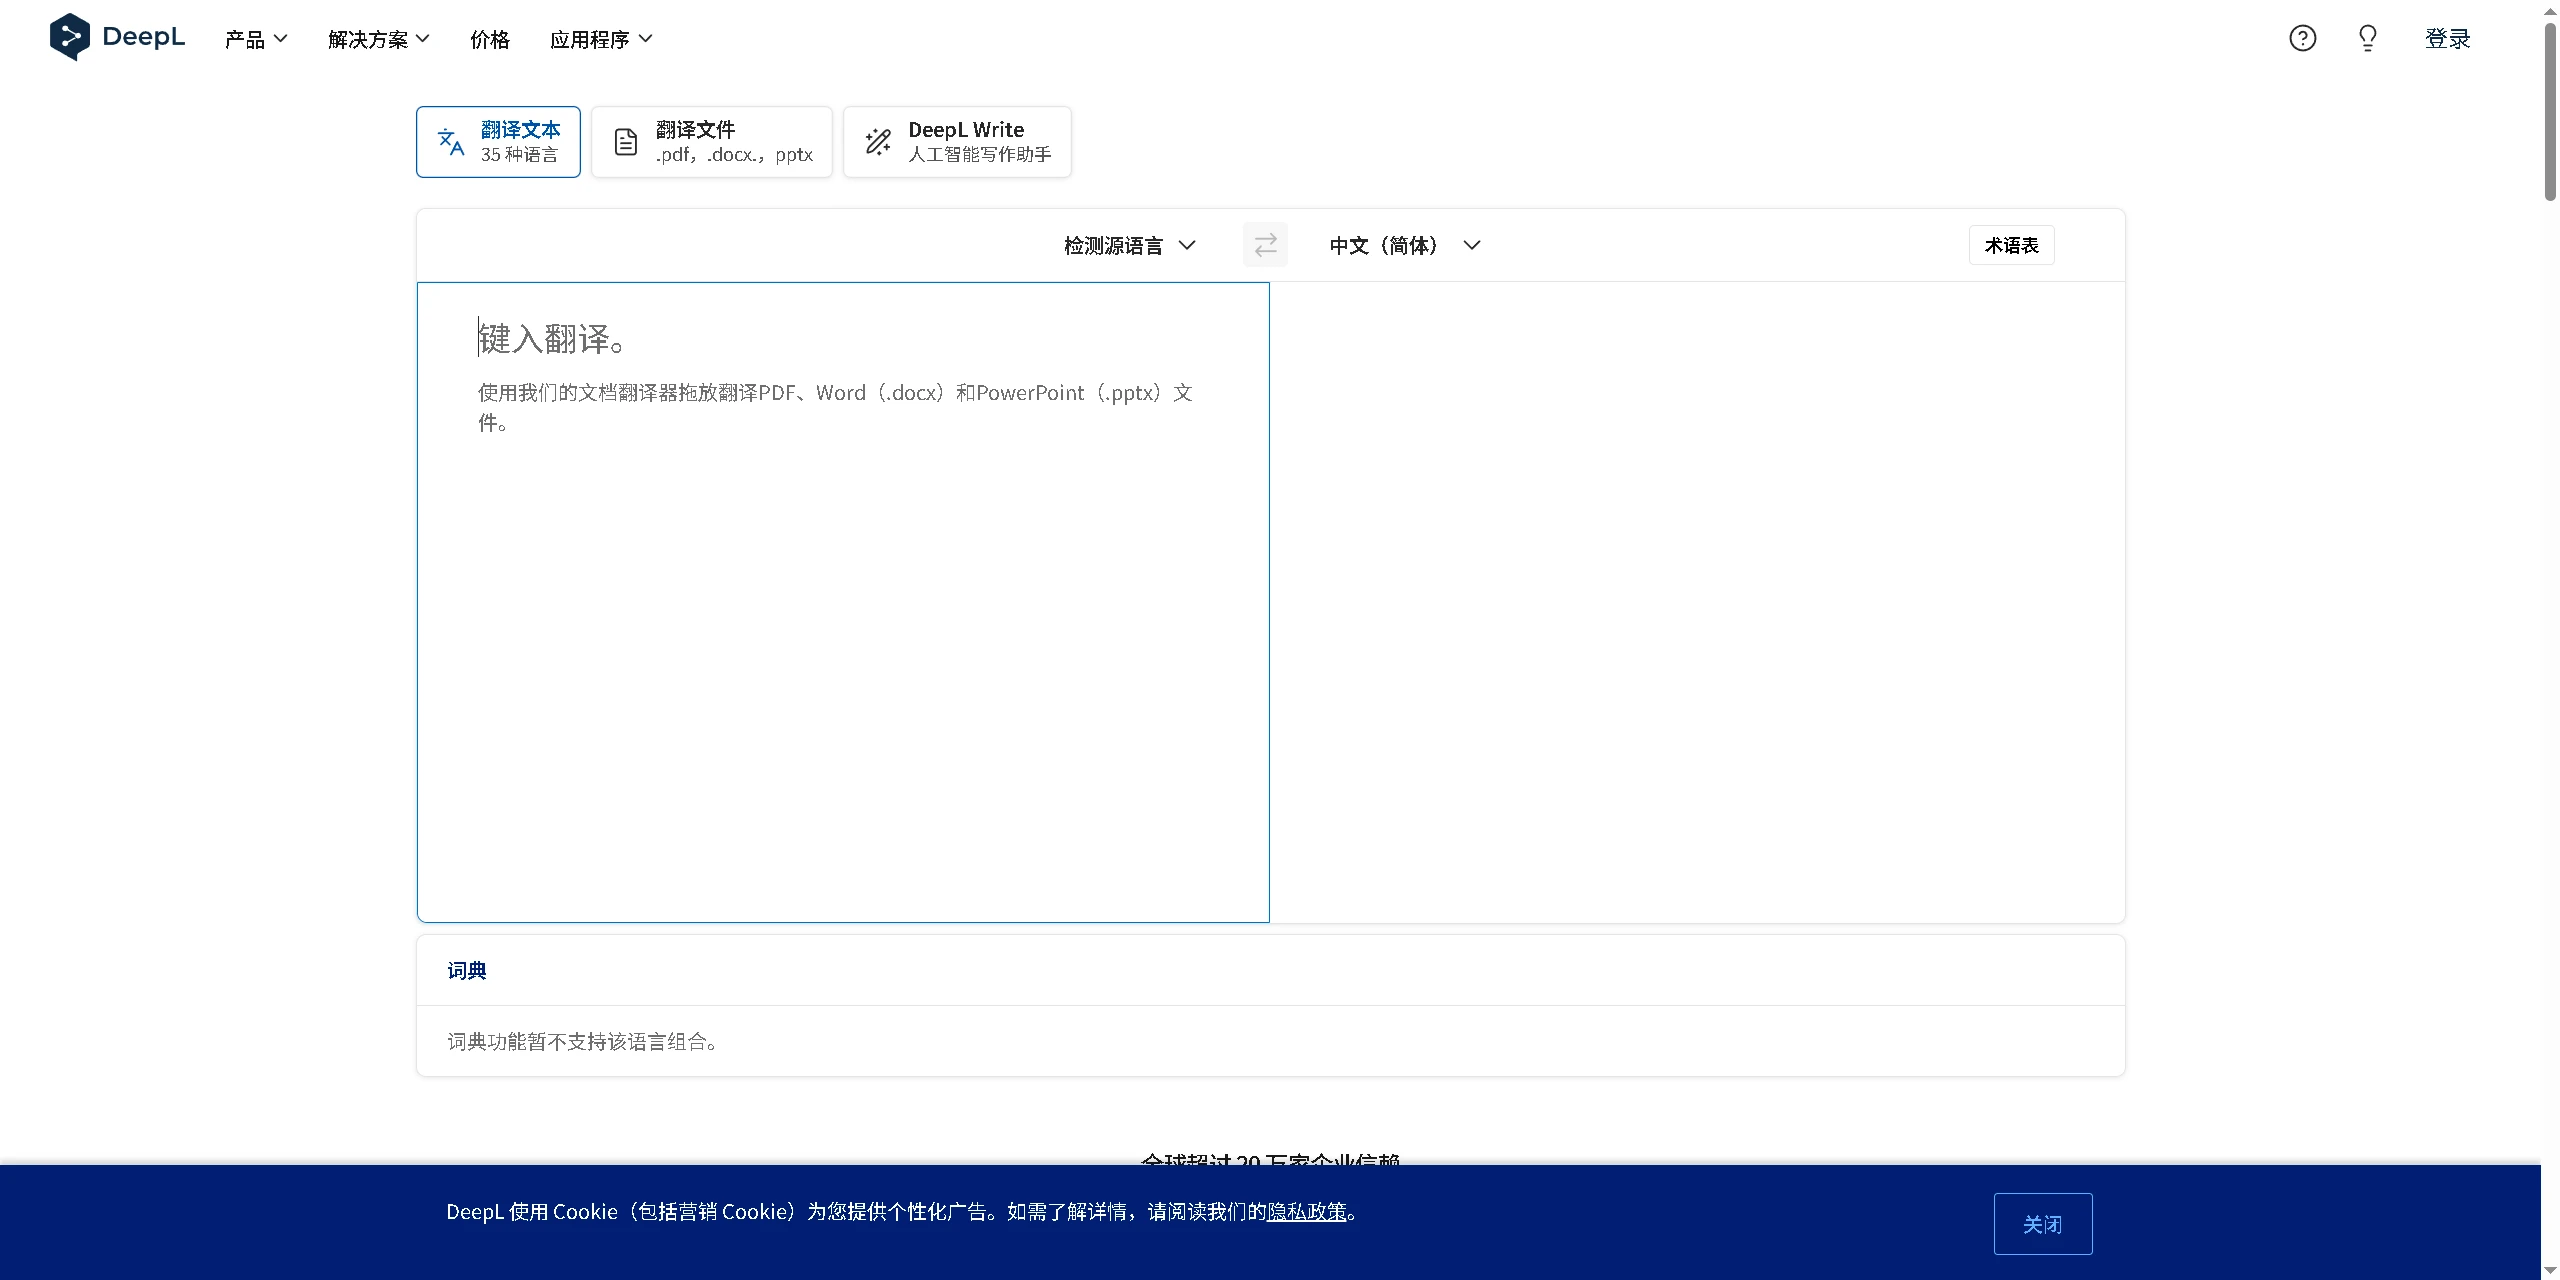Switch to the DeepL Write tab
The width and height of the screenshot is (2560, 1280).
click(957, 142)
